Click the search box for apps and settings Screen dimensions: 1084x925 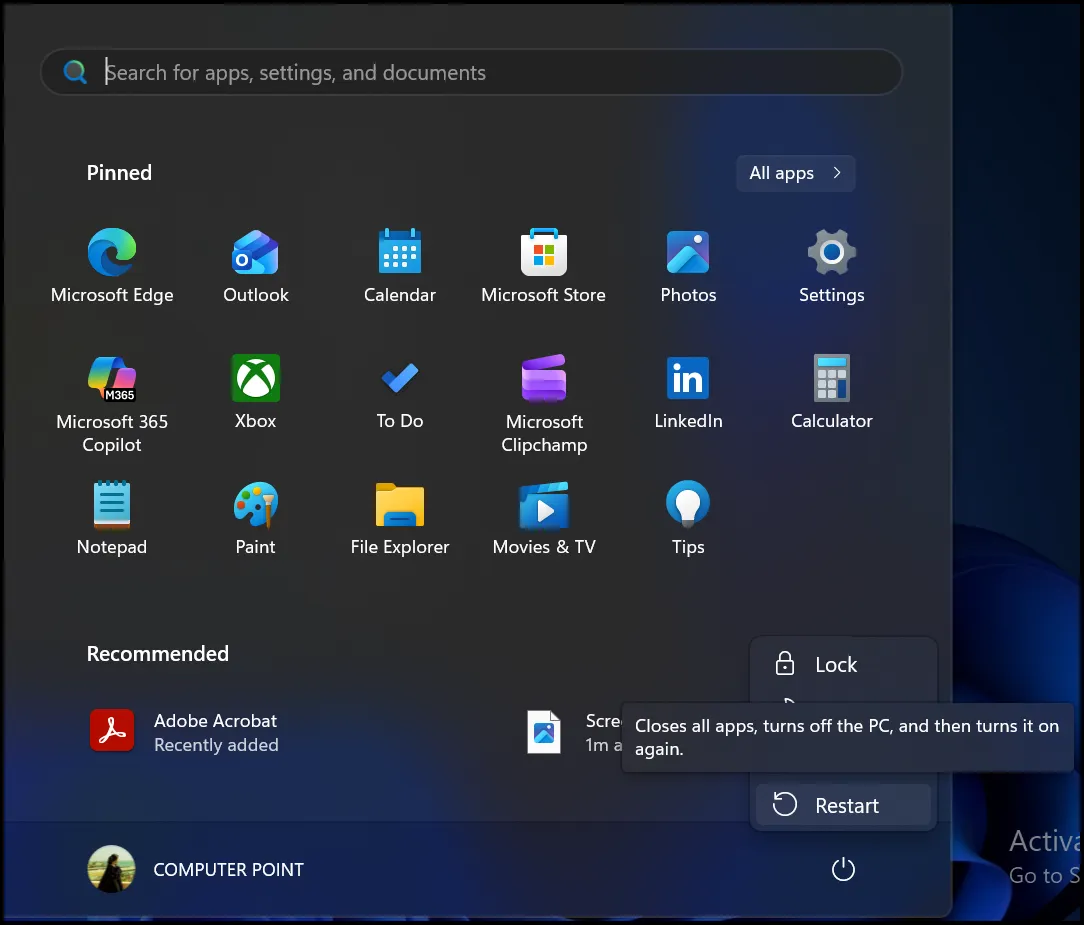[x=471, y=72]
